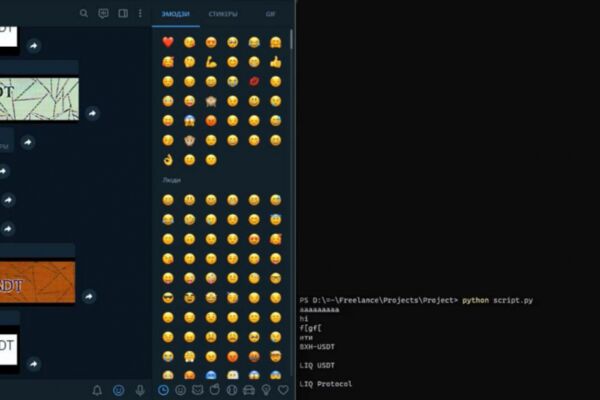Click the BXH-USDT line in the terminal
Viewport: 600px width, 400px height.
click(x=317, y=347)
